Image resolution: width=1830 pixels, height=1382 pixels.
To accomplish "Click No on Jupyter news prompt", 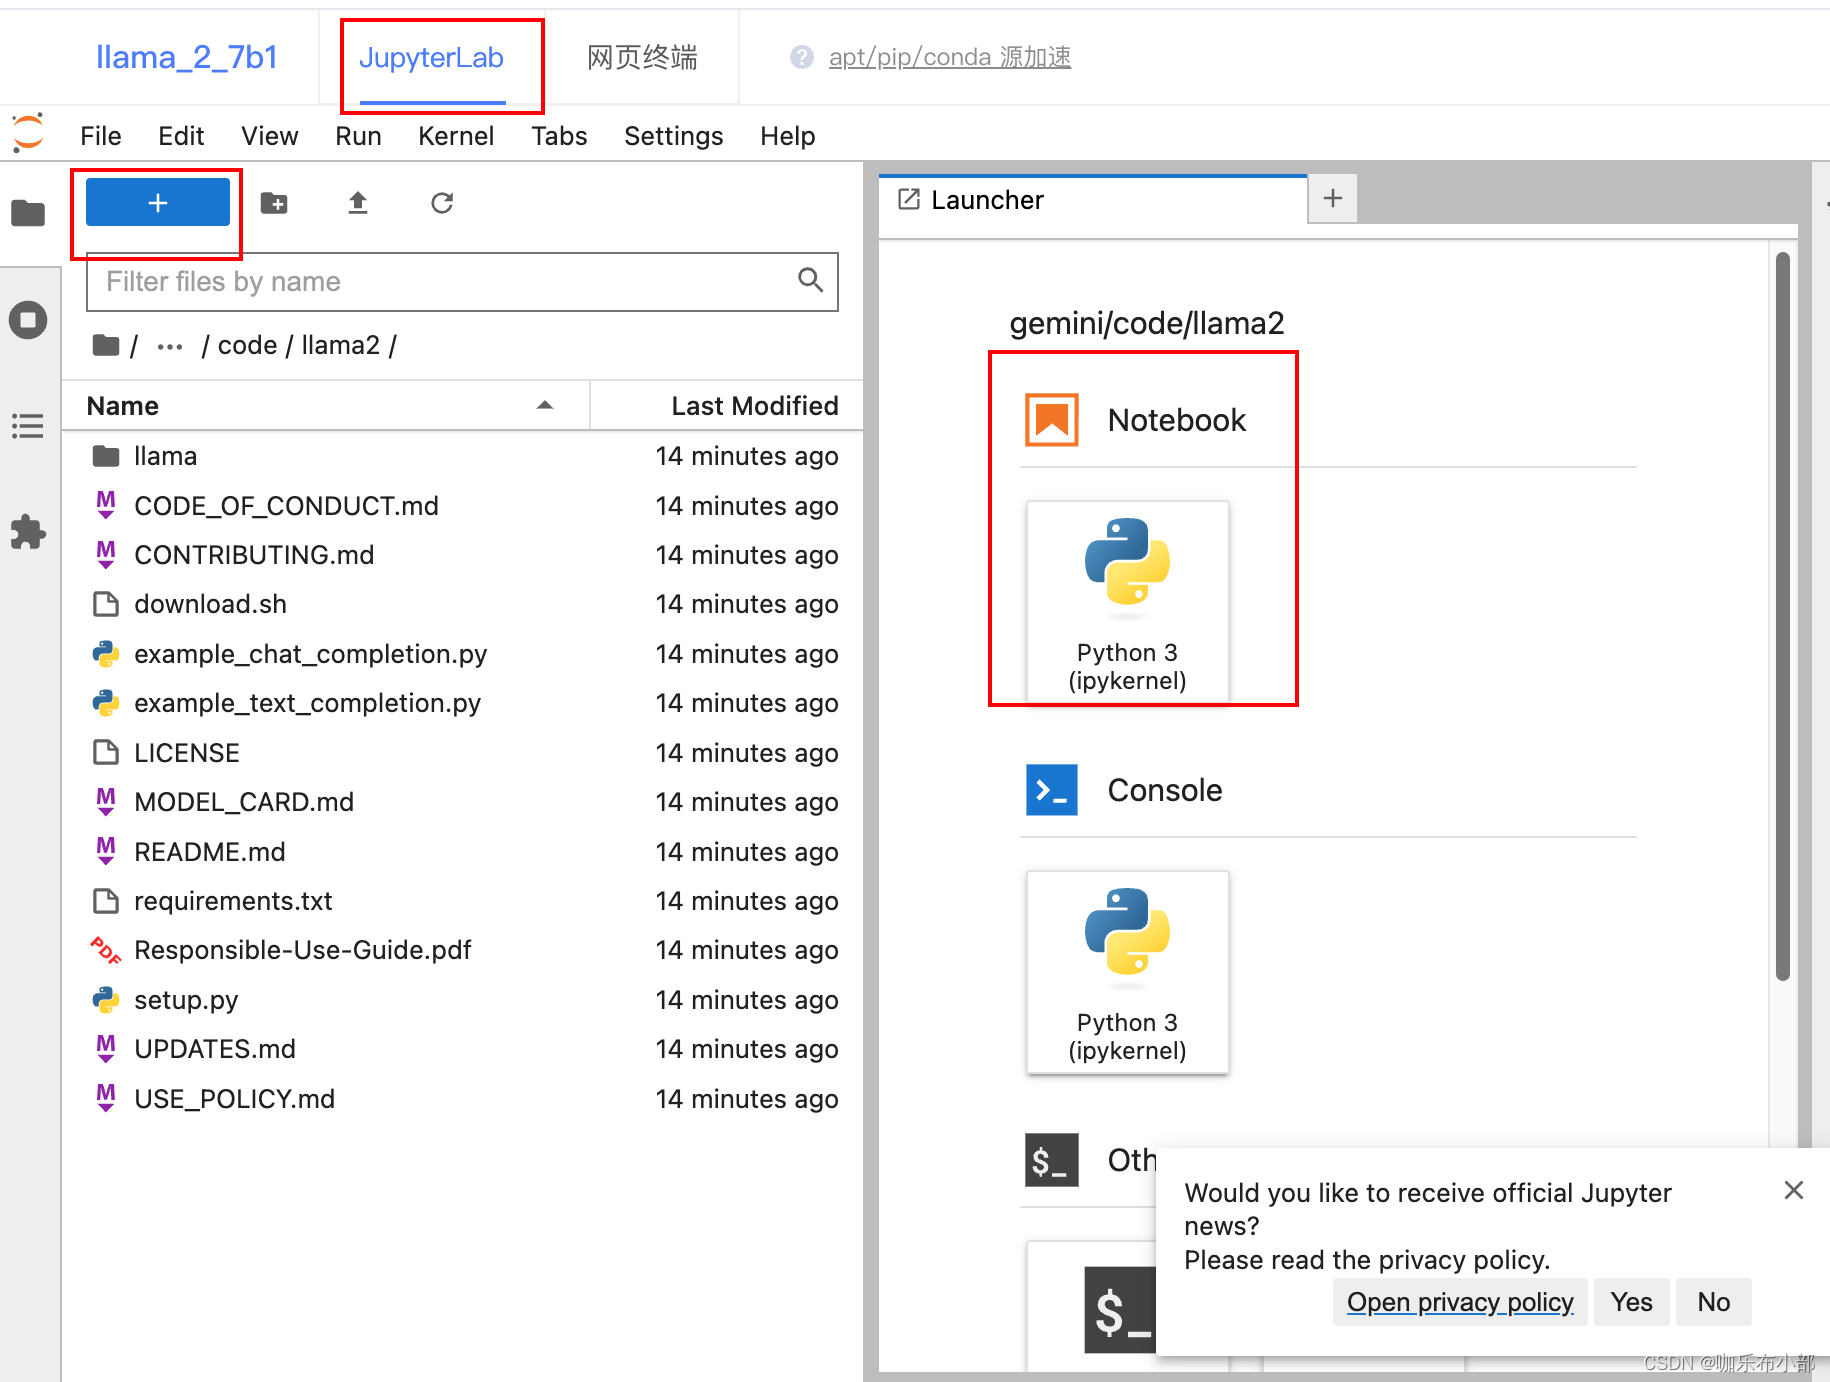I will click(1713, 1302).
